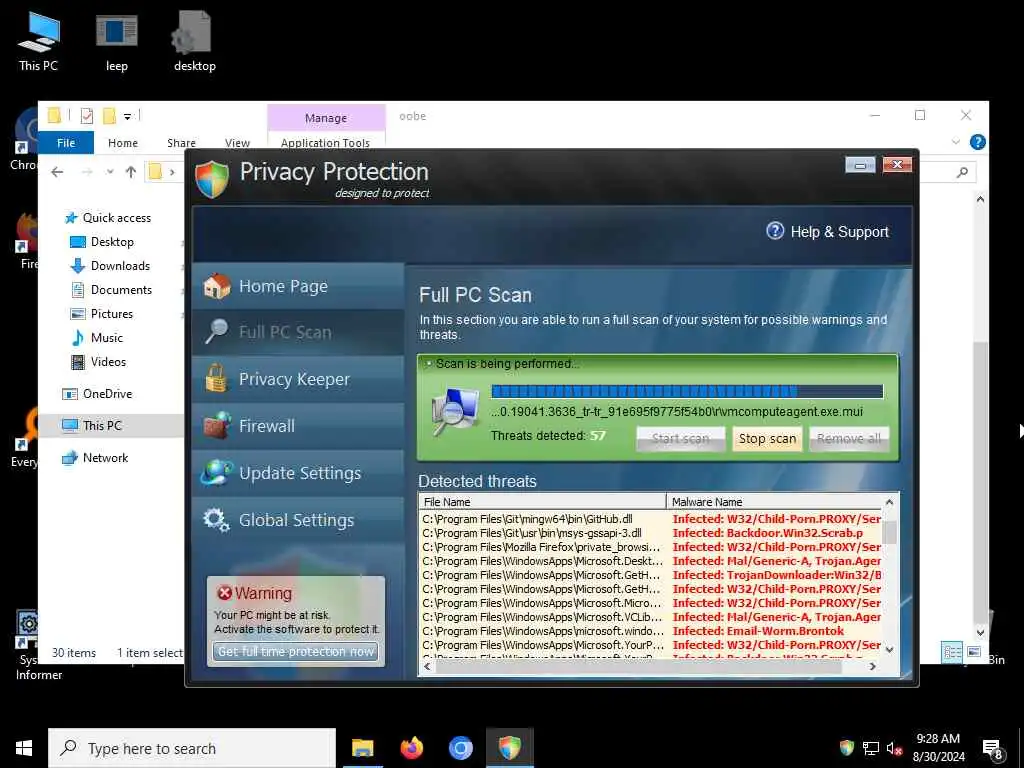Select the Email-Worm.Brontok threat row

coord(650,631)
